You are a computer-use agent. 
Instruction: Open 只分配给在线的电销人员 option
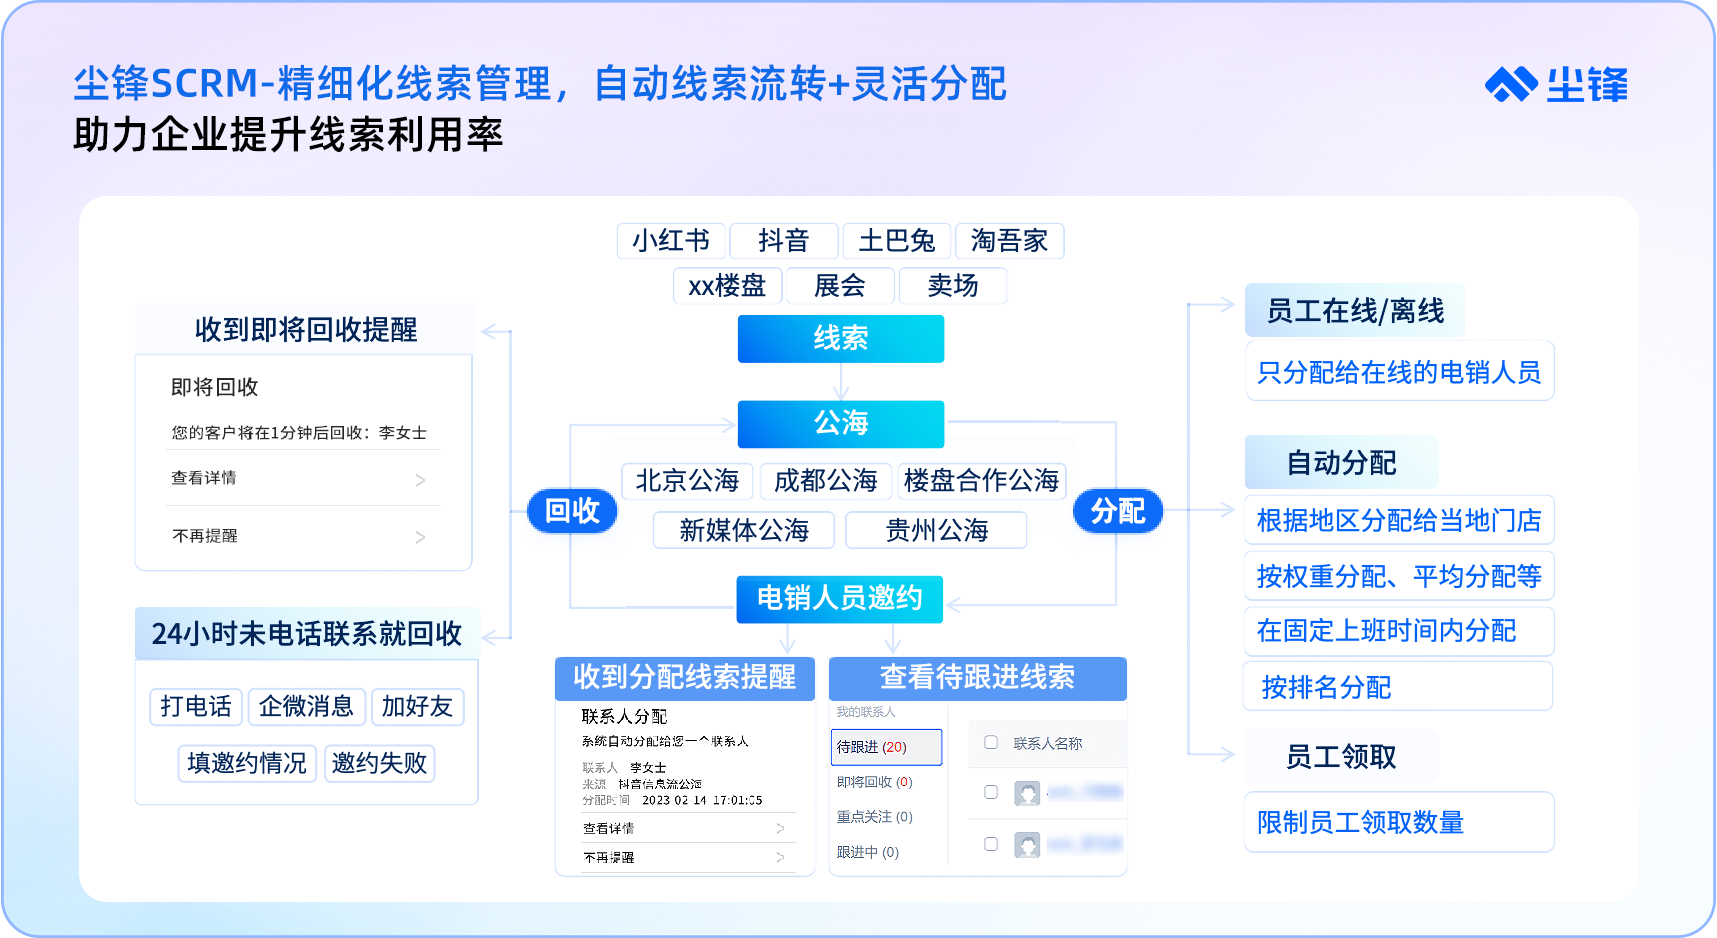point(1399,373)
